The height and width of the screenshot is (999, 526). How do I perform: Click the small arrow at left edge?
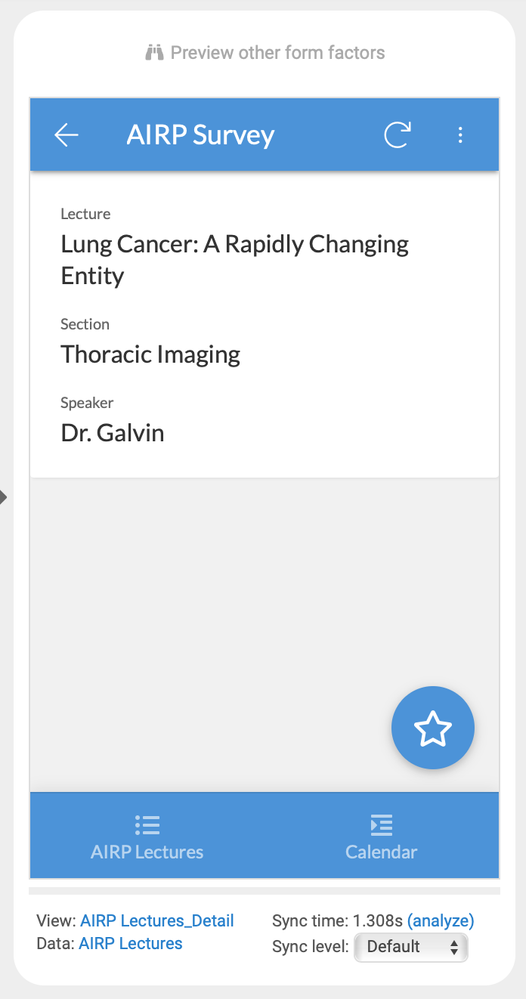point(3,497)
